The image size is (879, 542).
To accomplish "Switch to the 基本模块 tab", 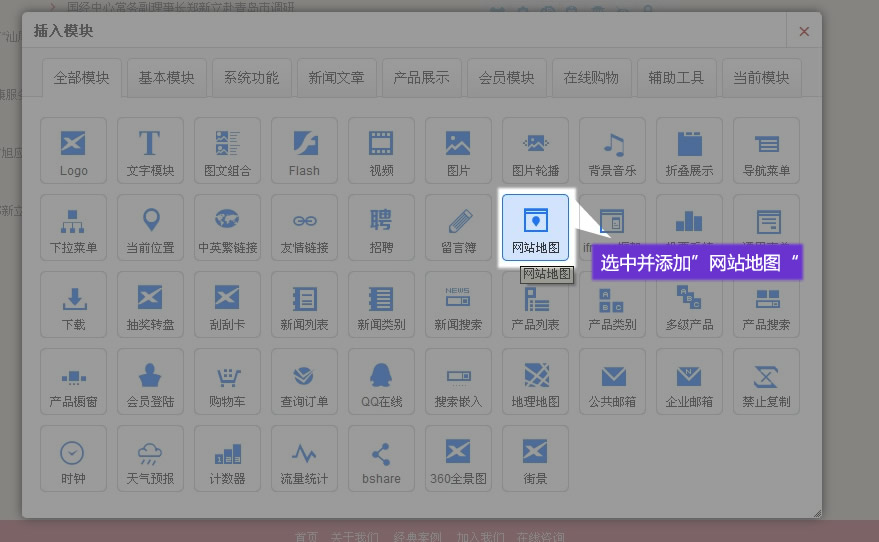I will (x=166, y=77).
